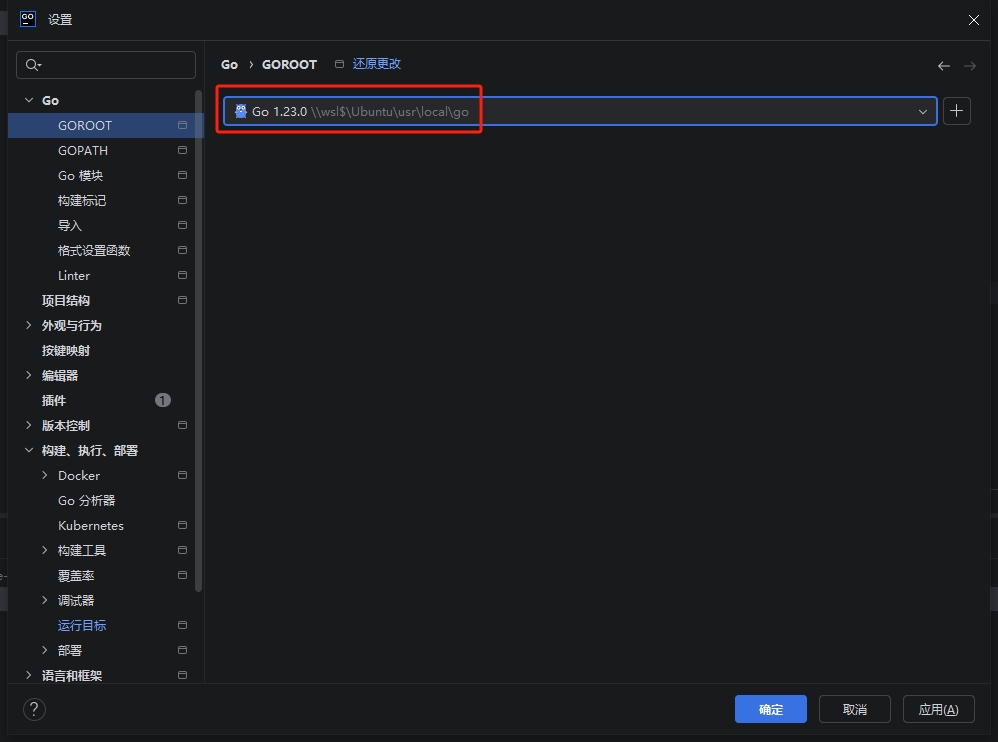
Task: Click the project-level icon beside Docker row
Action: [182, 475]
